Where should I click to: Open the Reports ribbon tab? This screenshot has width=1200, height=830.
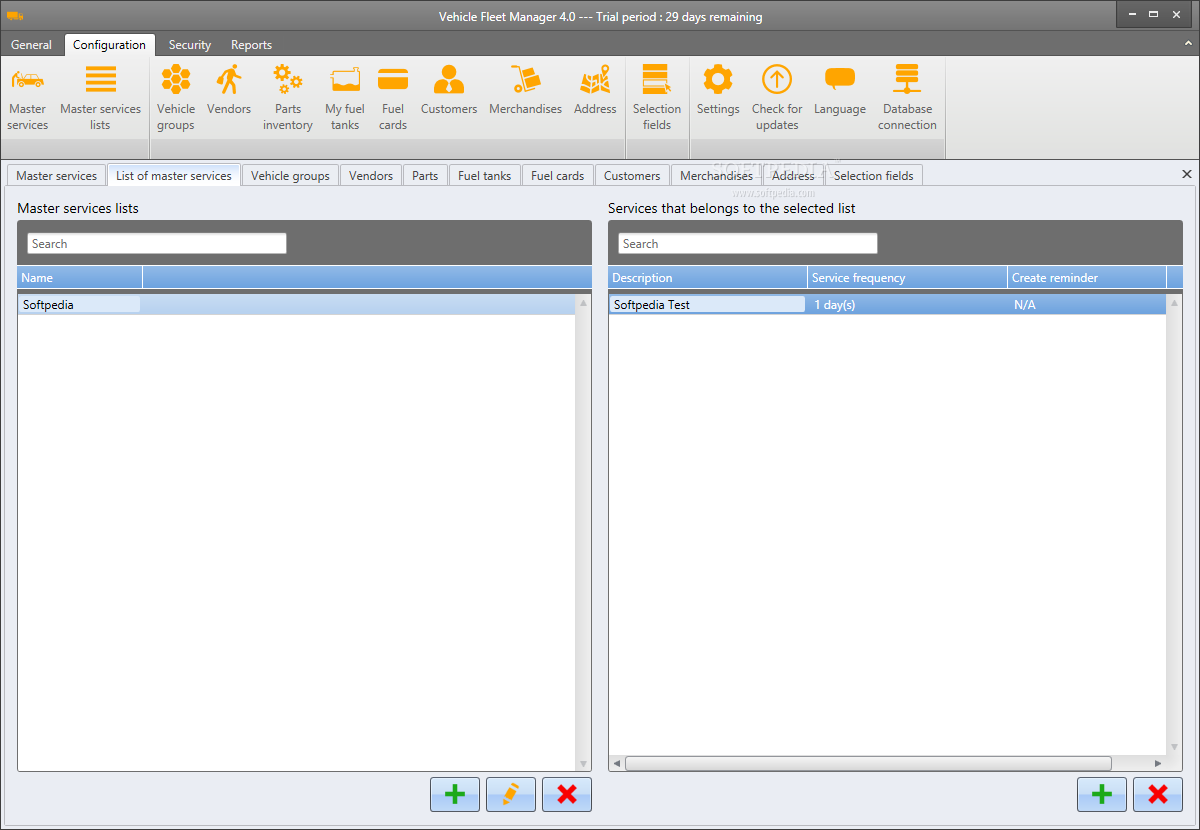pos(251,45)
